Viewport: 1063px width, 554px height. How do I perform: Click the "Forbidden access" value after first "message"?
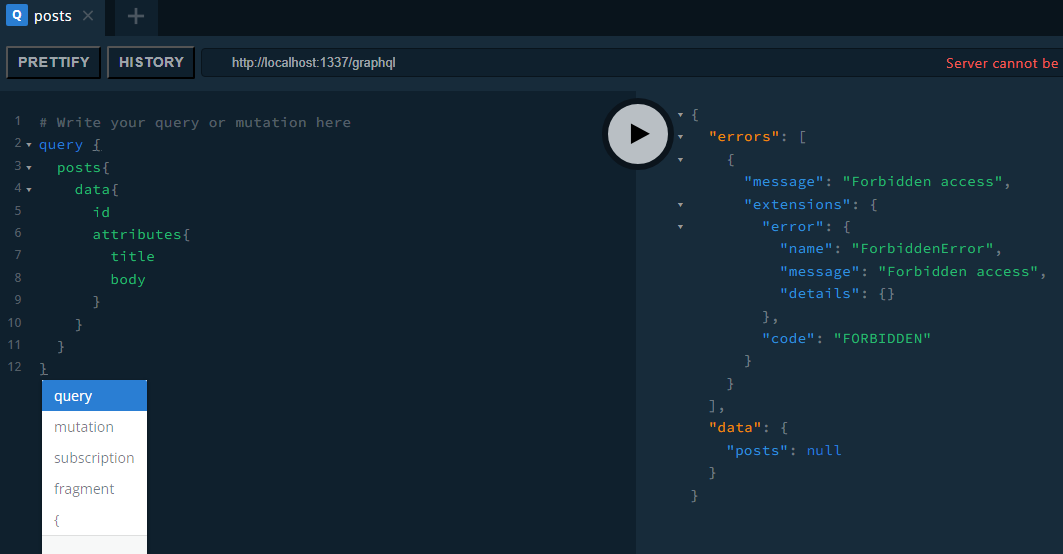tap(922, 182)
